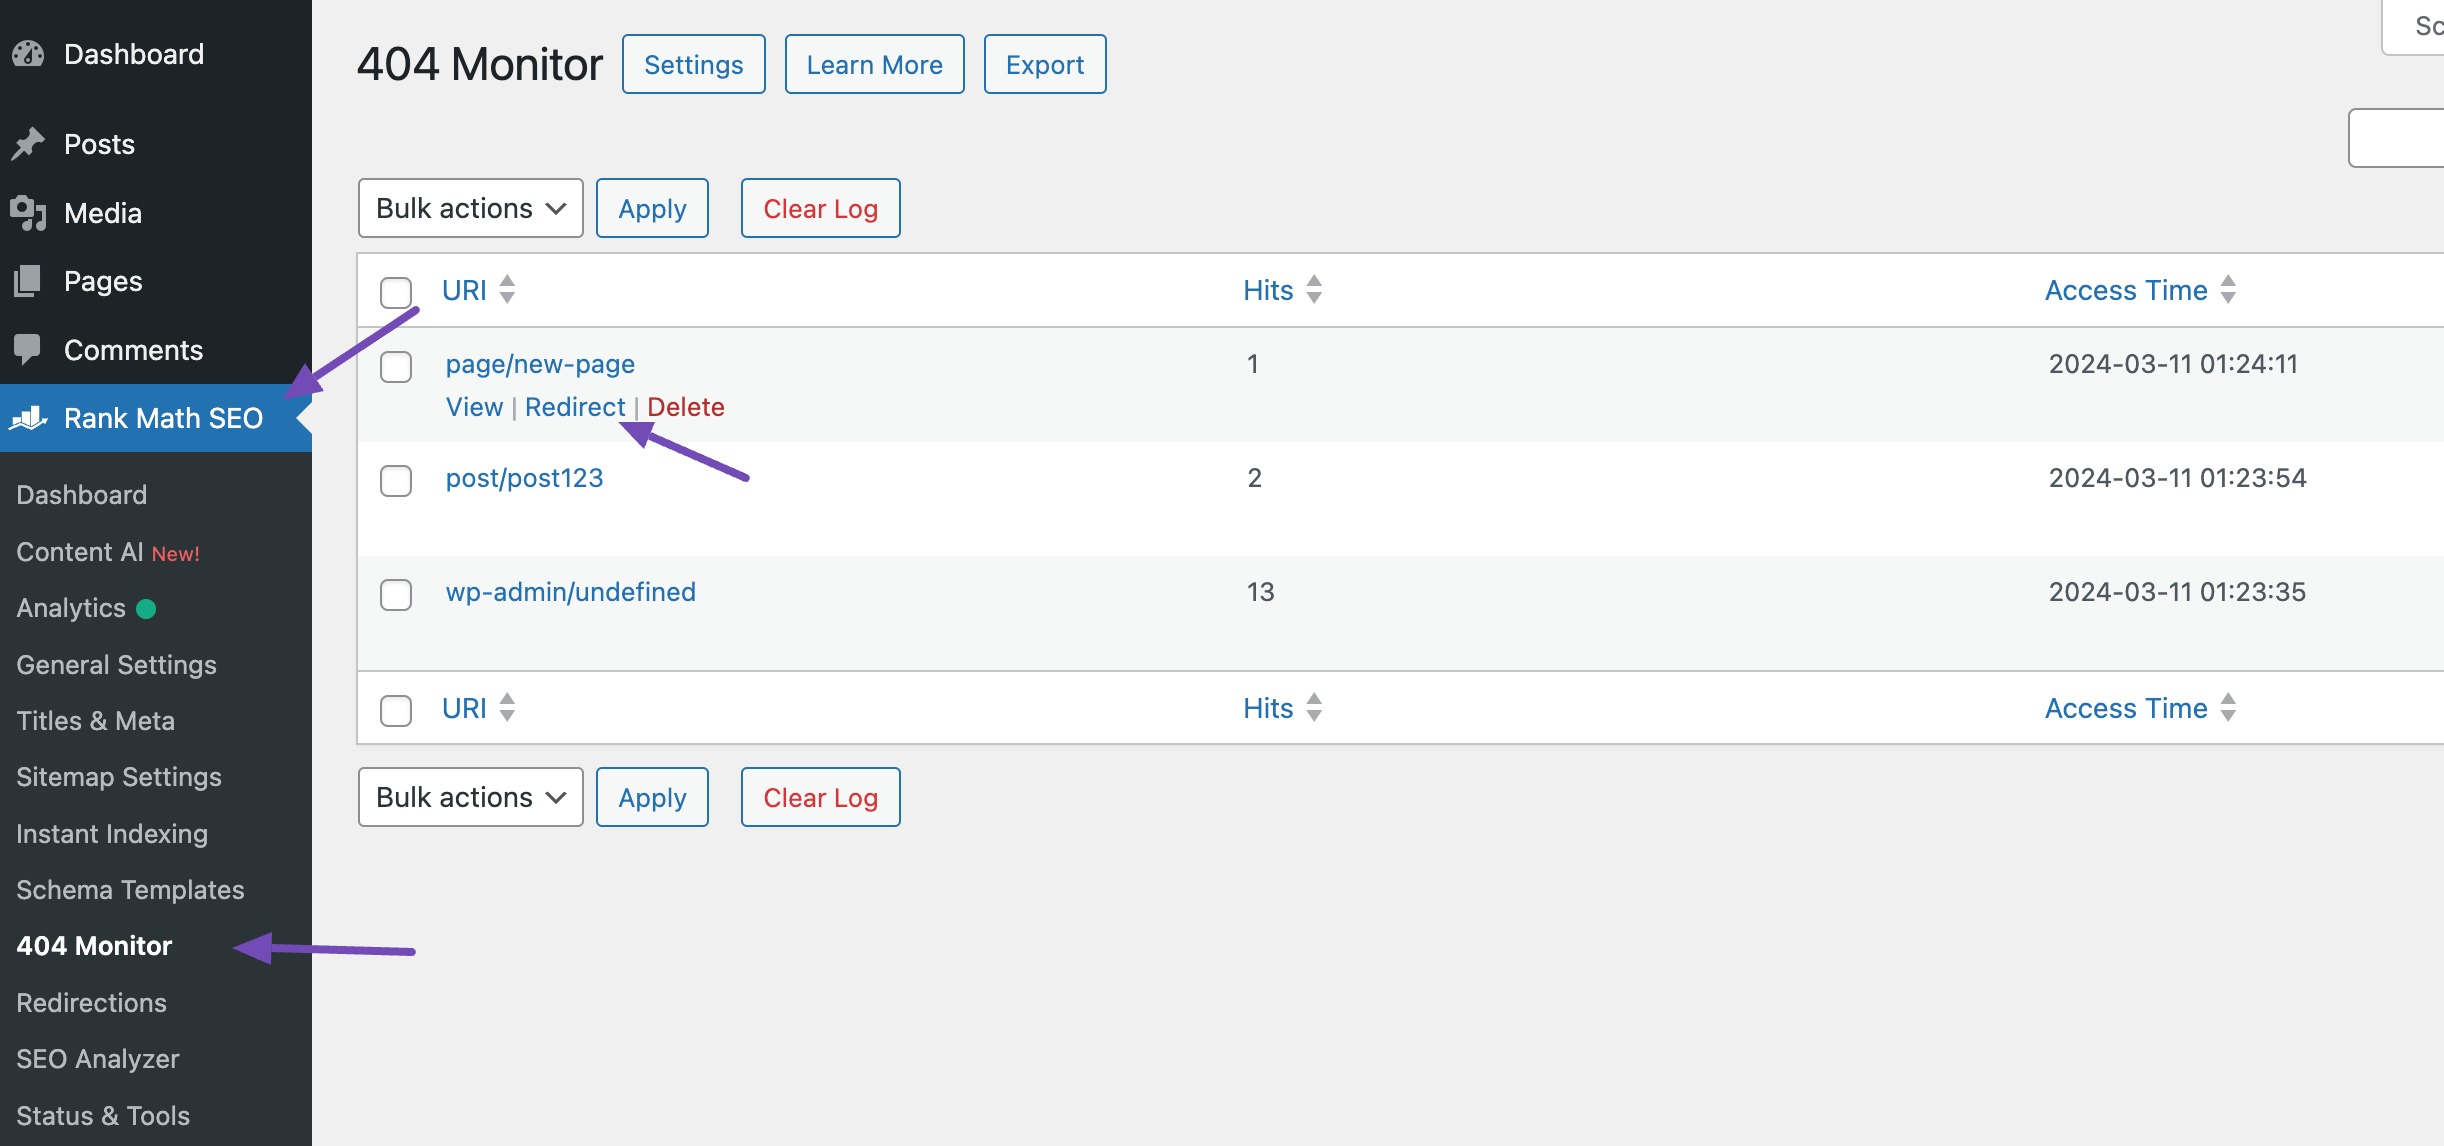Open the bottom Bulk actions dropdown
2444x1146 pixels.
[470, 797]
